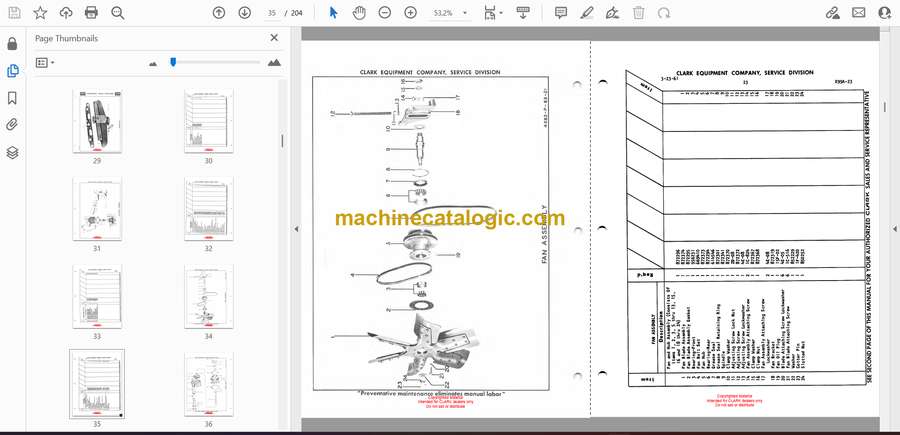Choose the Selection arrow tool

333,13
